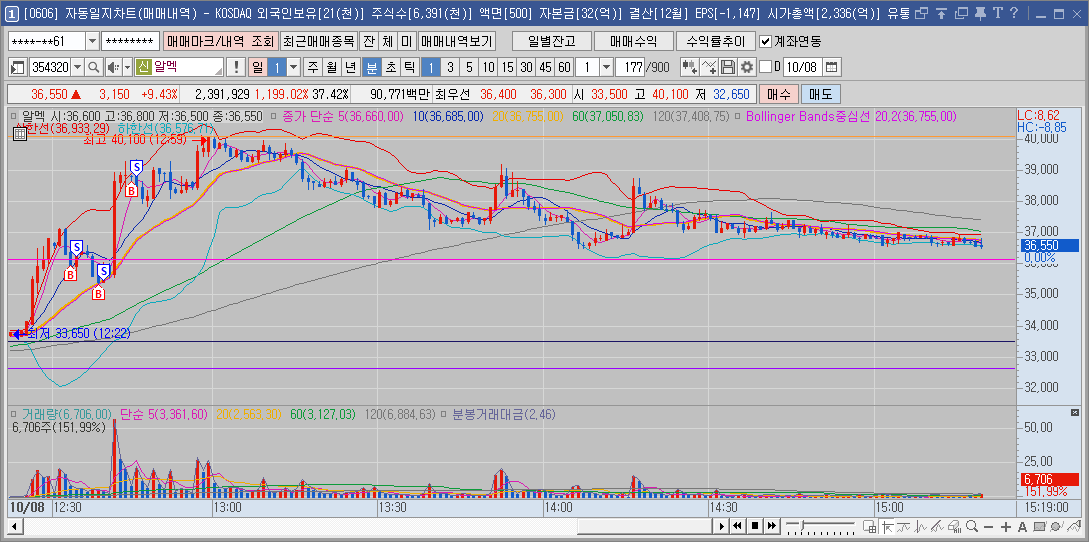This screenshot has width=1089, height=542.
Task: Select the 일 daily chart period toggle
Action: [258, 67]
